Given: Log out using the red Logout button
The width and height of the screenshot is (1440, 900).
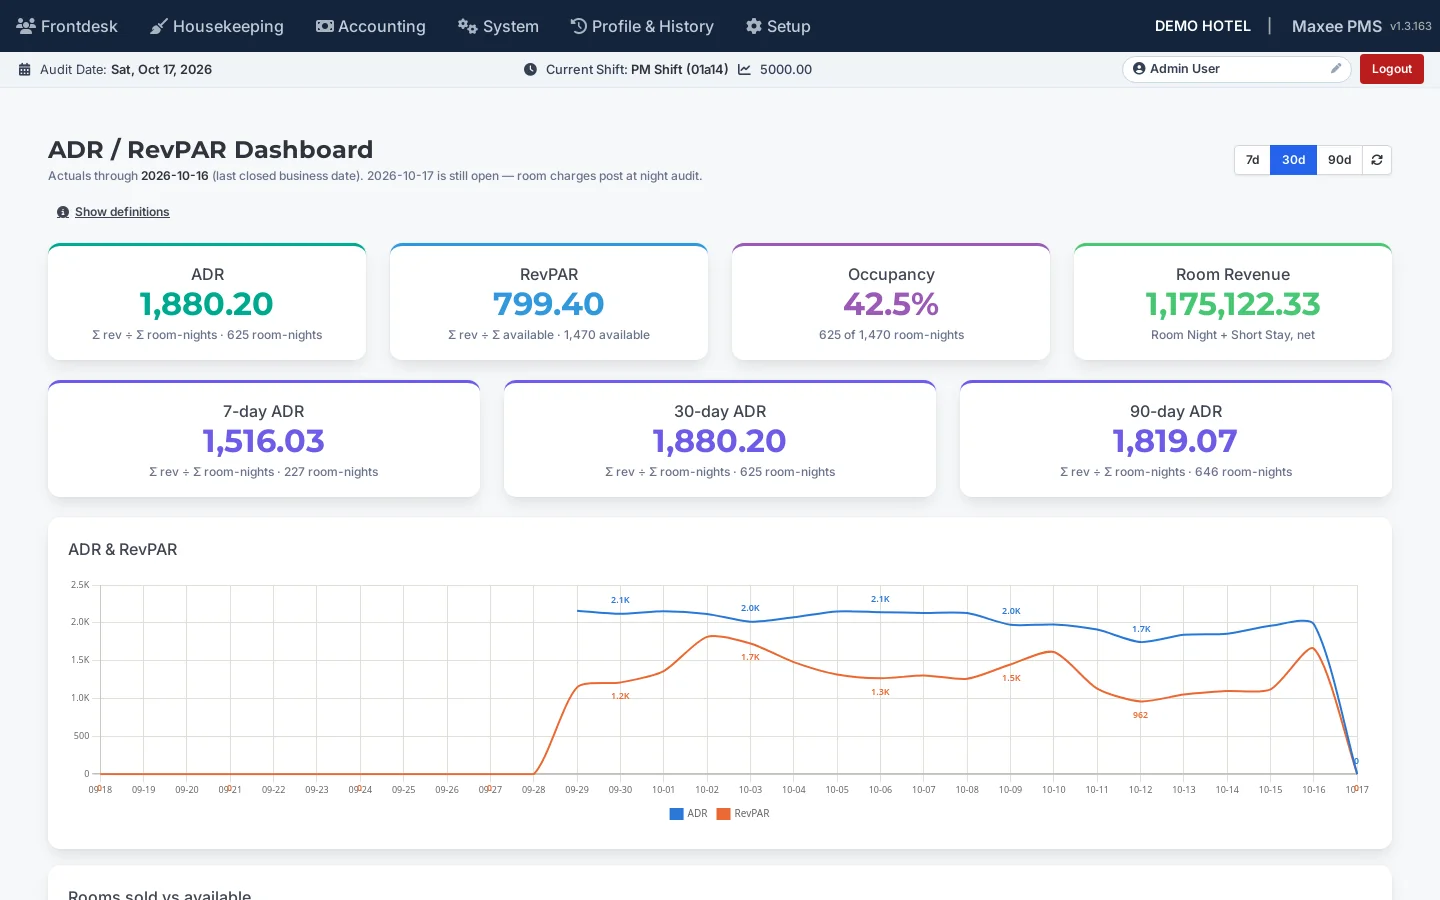Looking at the screenshot, I should [1391, 69].
